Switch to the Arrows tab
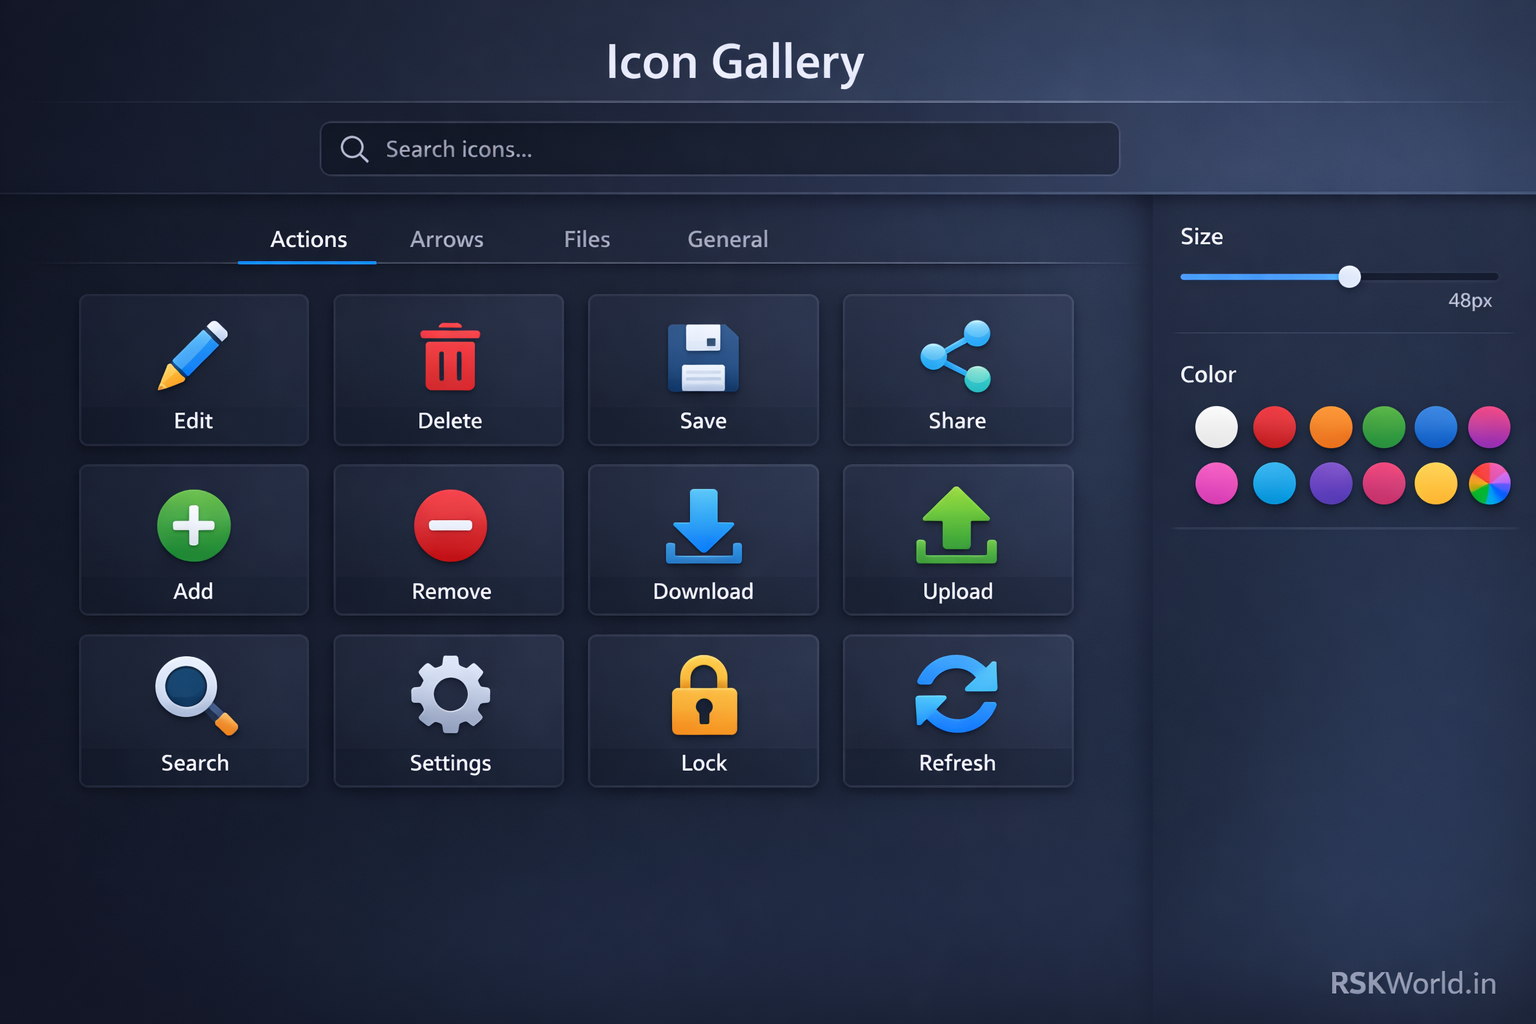The width and height of the screenshot is (1536, 1024). pyautogui.click(x=446, y=239)
